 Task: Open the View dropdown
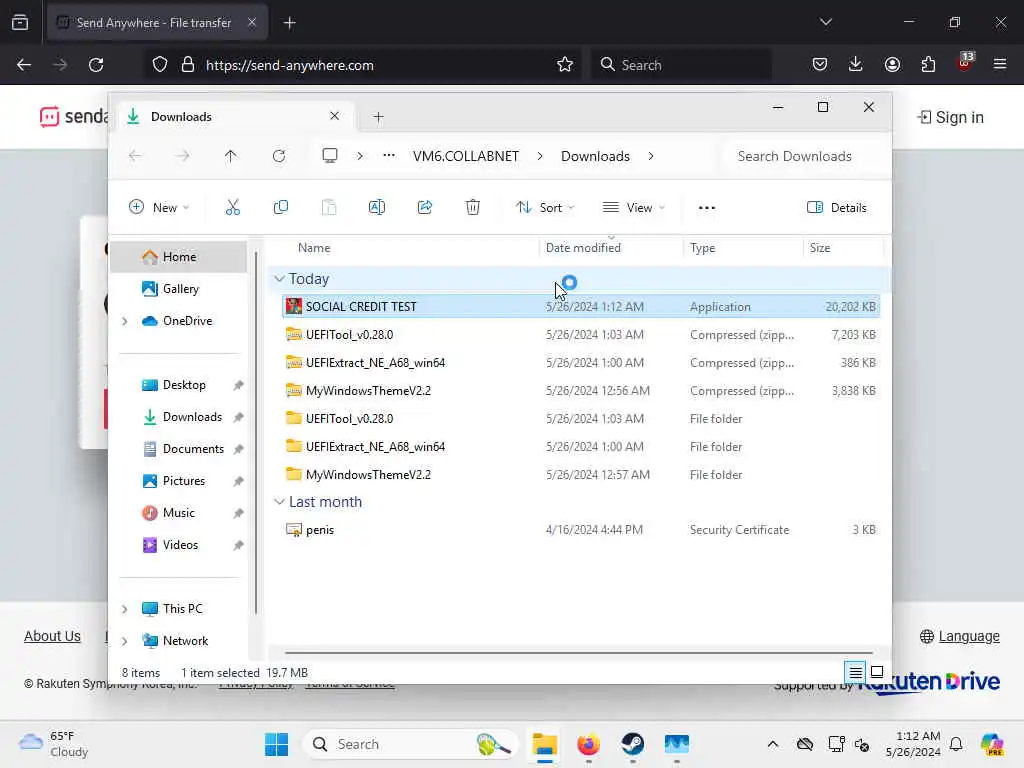click(633, 208)
